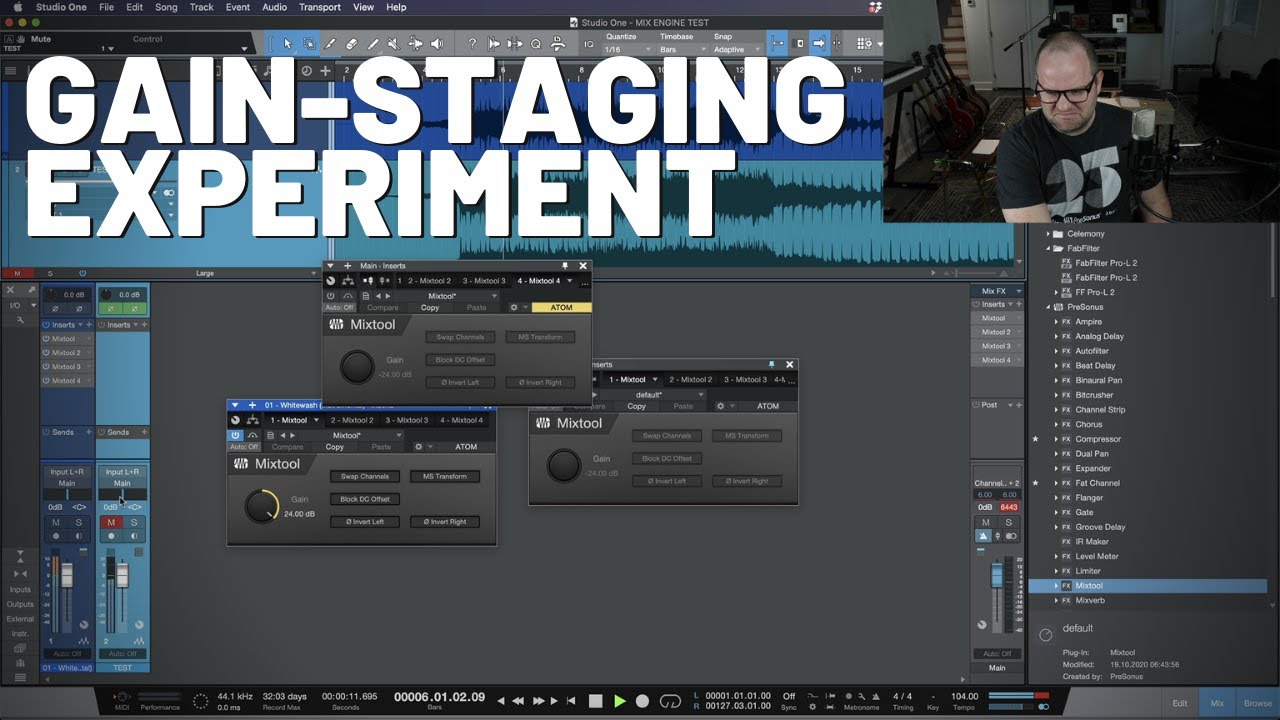Select the Listen speaker tool
This screenshot has width=1280, height=720.
click(x=437, y=44)
